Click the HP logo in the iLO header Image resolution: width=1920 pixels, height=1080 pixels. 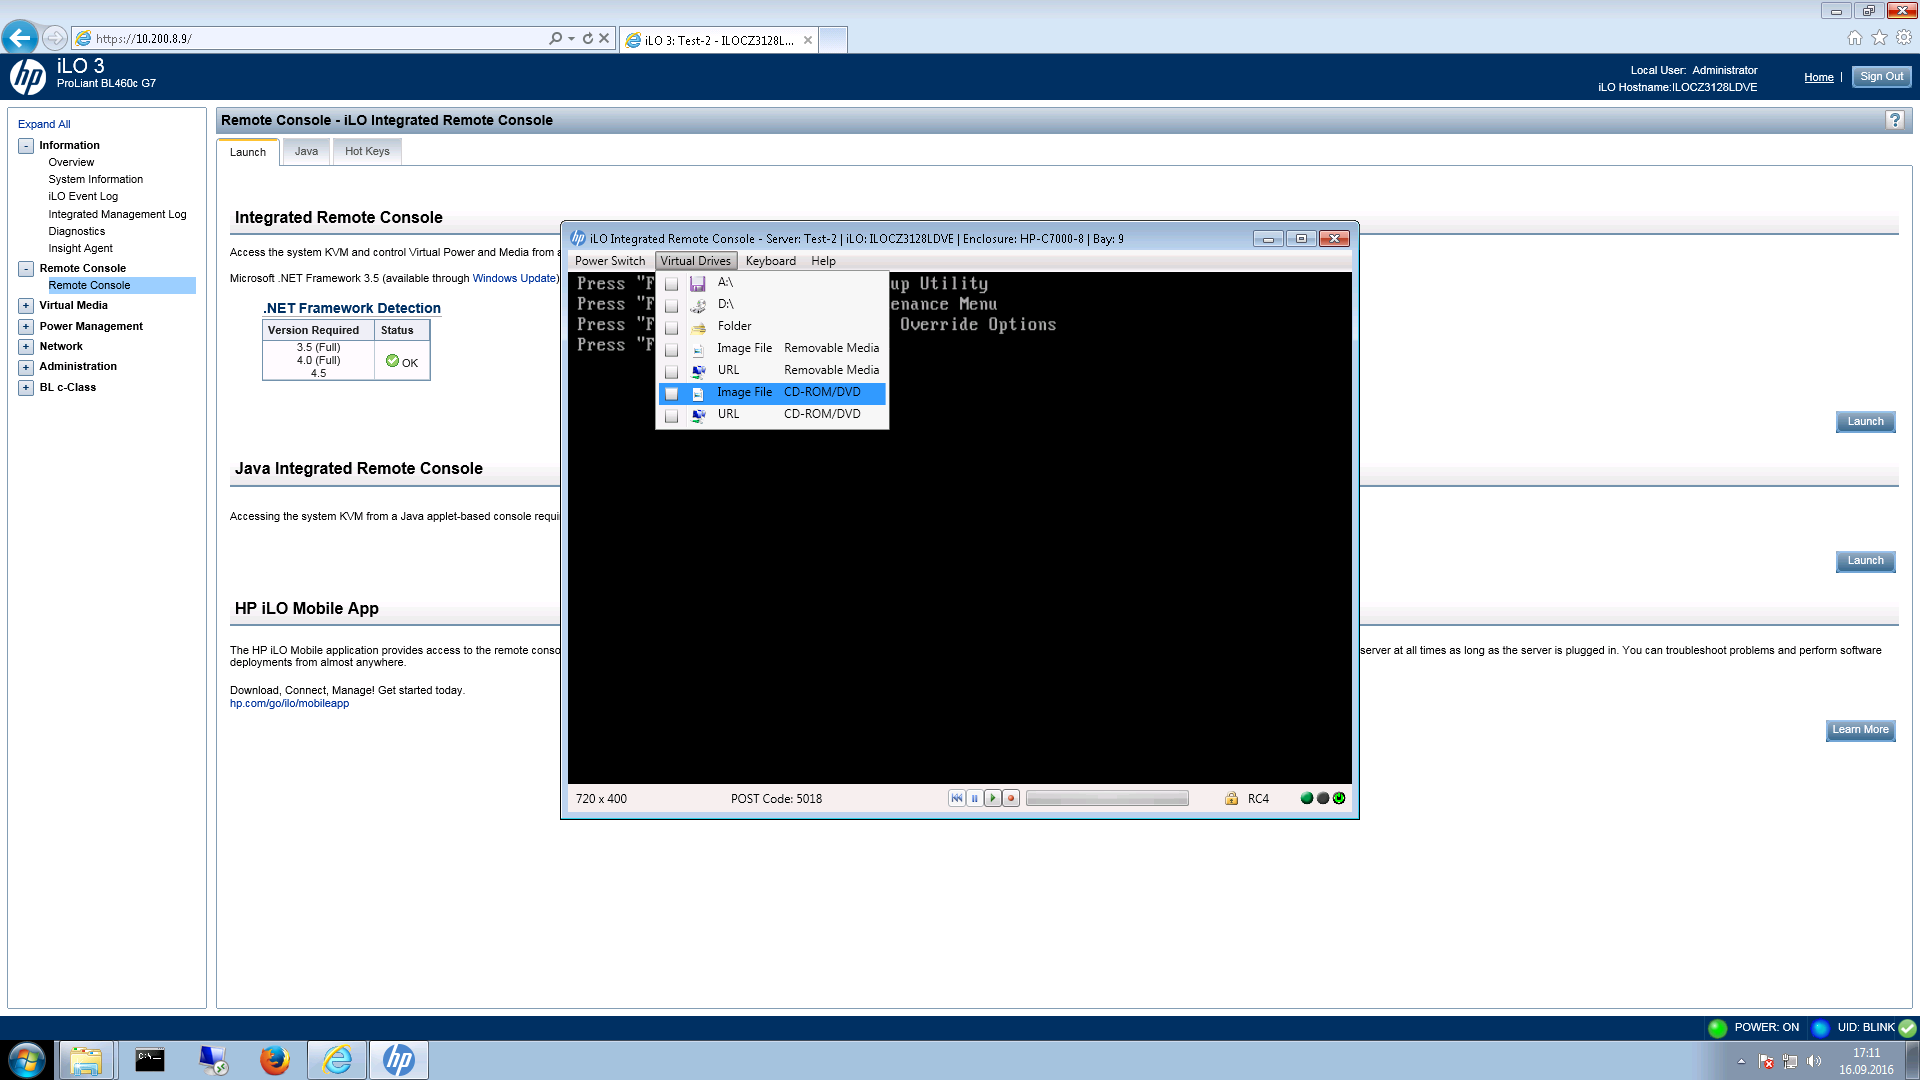click(28, 76)
